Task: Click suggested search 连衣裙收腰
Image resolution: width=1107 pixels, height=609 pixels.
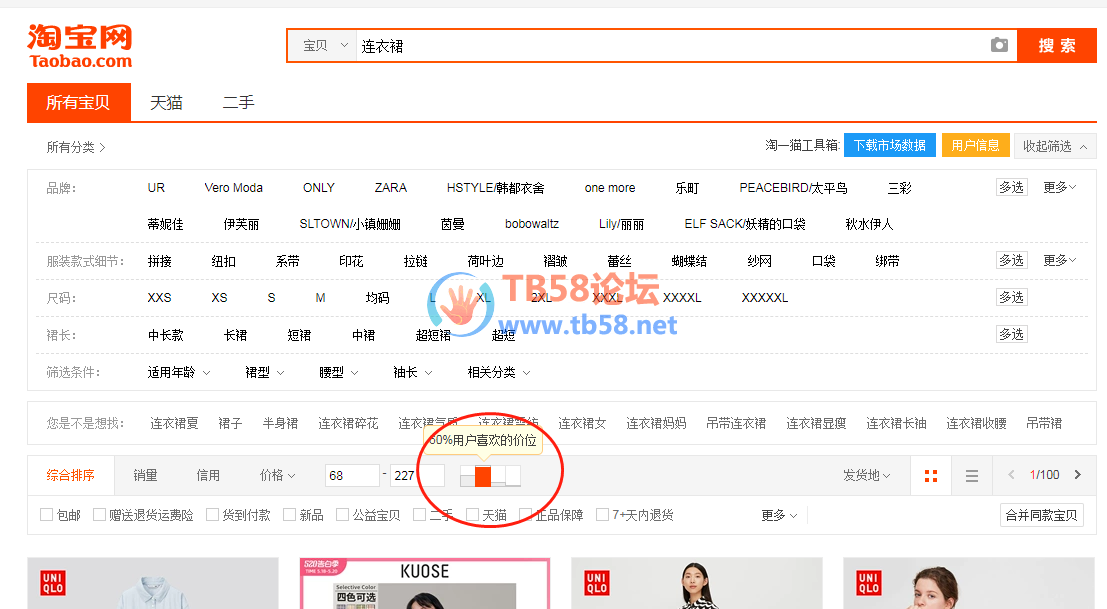Action: click(976, 423)
